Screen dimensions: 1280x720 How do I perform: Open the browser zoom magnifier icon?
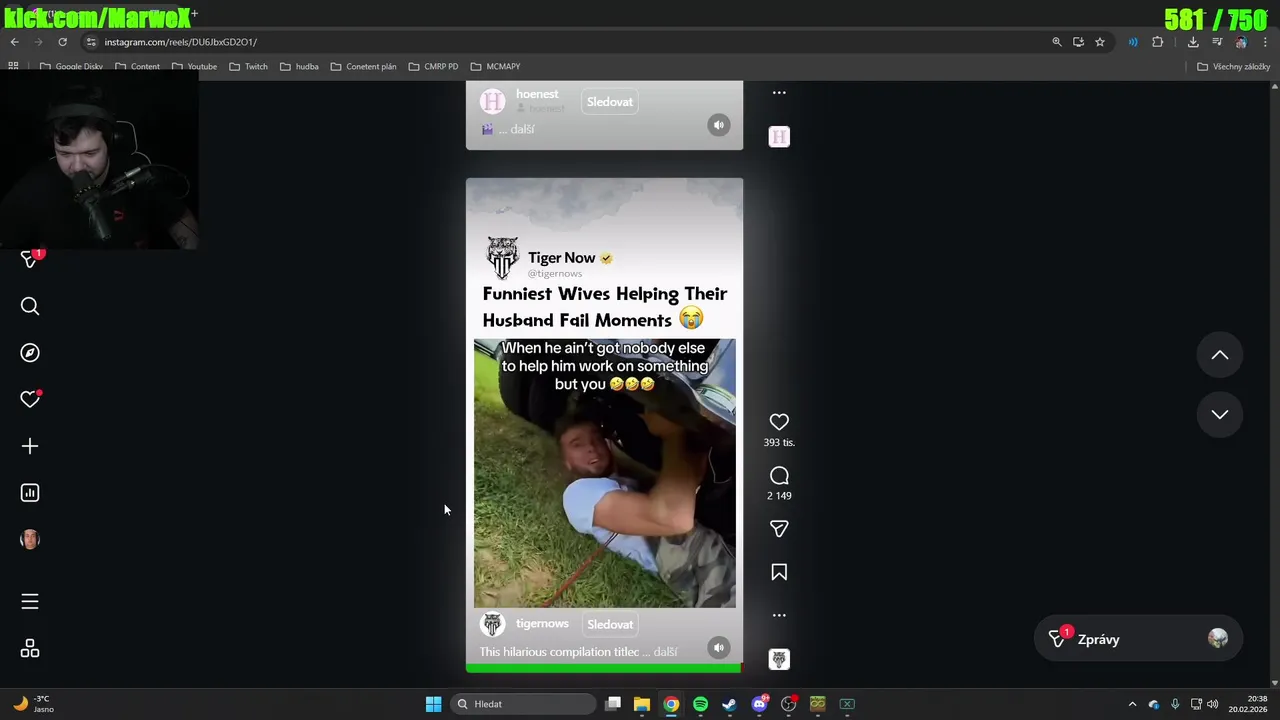(1056, 42)
